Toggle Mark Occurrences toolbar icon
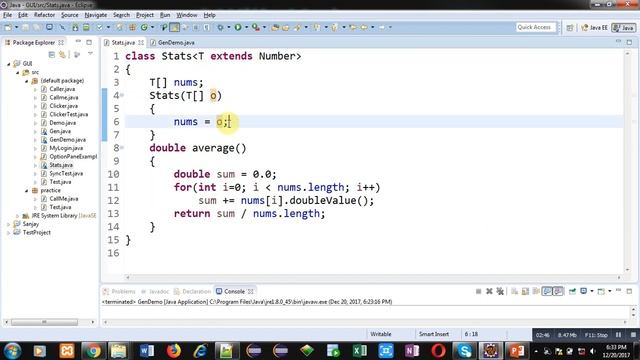 [174, 27]
